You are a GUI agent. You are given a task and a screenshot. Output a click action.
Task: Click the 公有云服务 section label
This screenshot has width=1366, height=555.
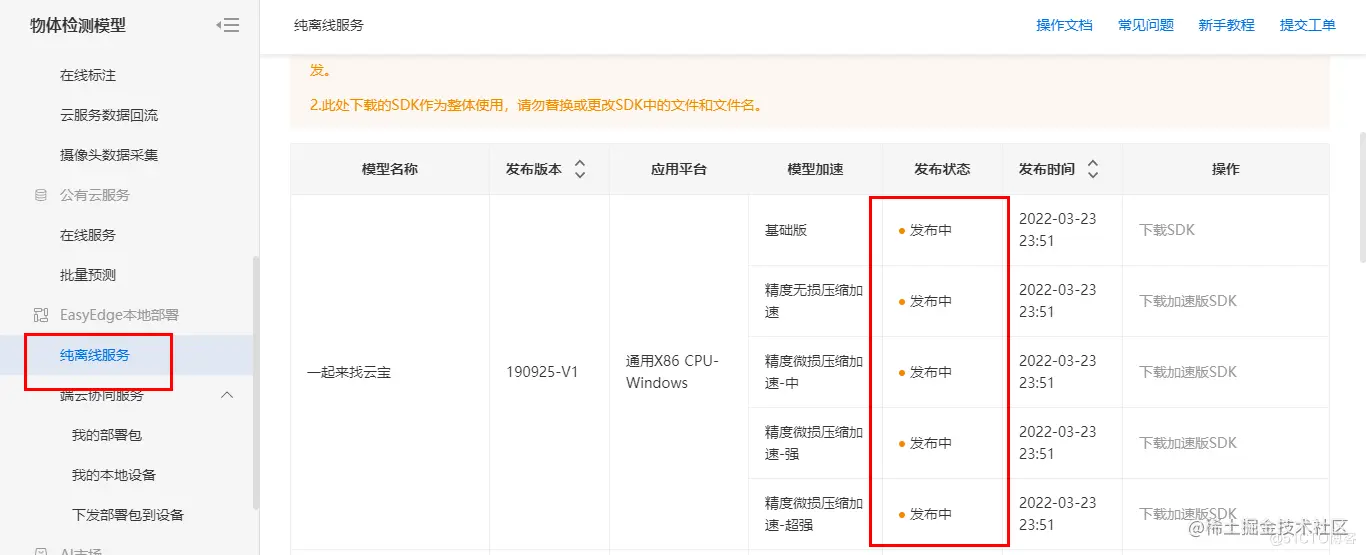95,195
